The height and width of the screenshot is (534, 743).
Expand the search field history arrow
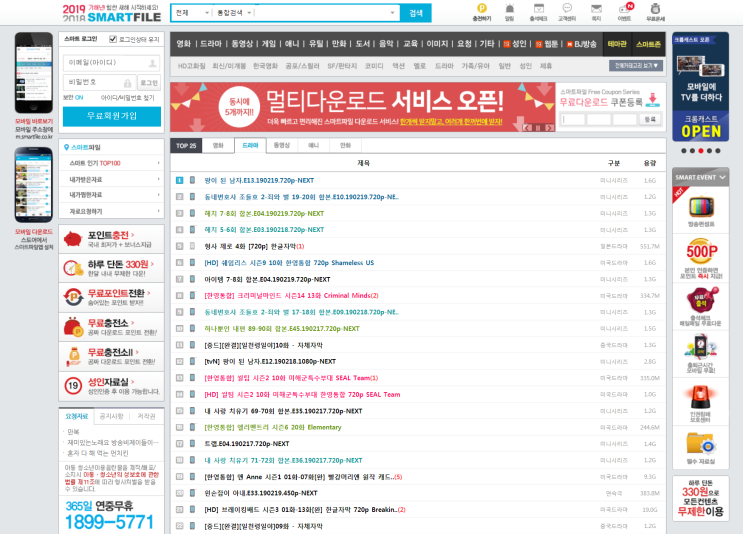[392, 13]
